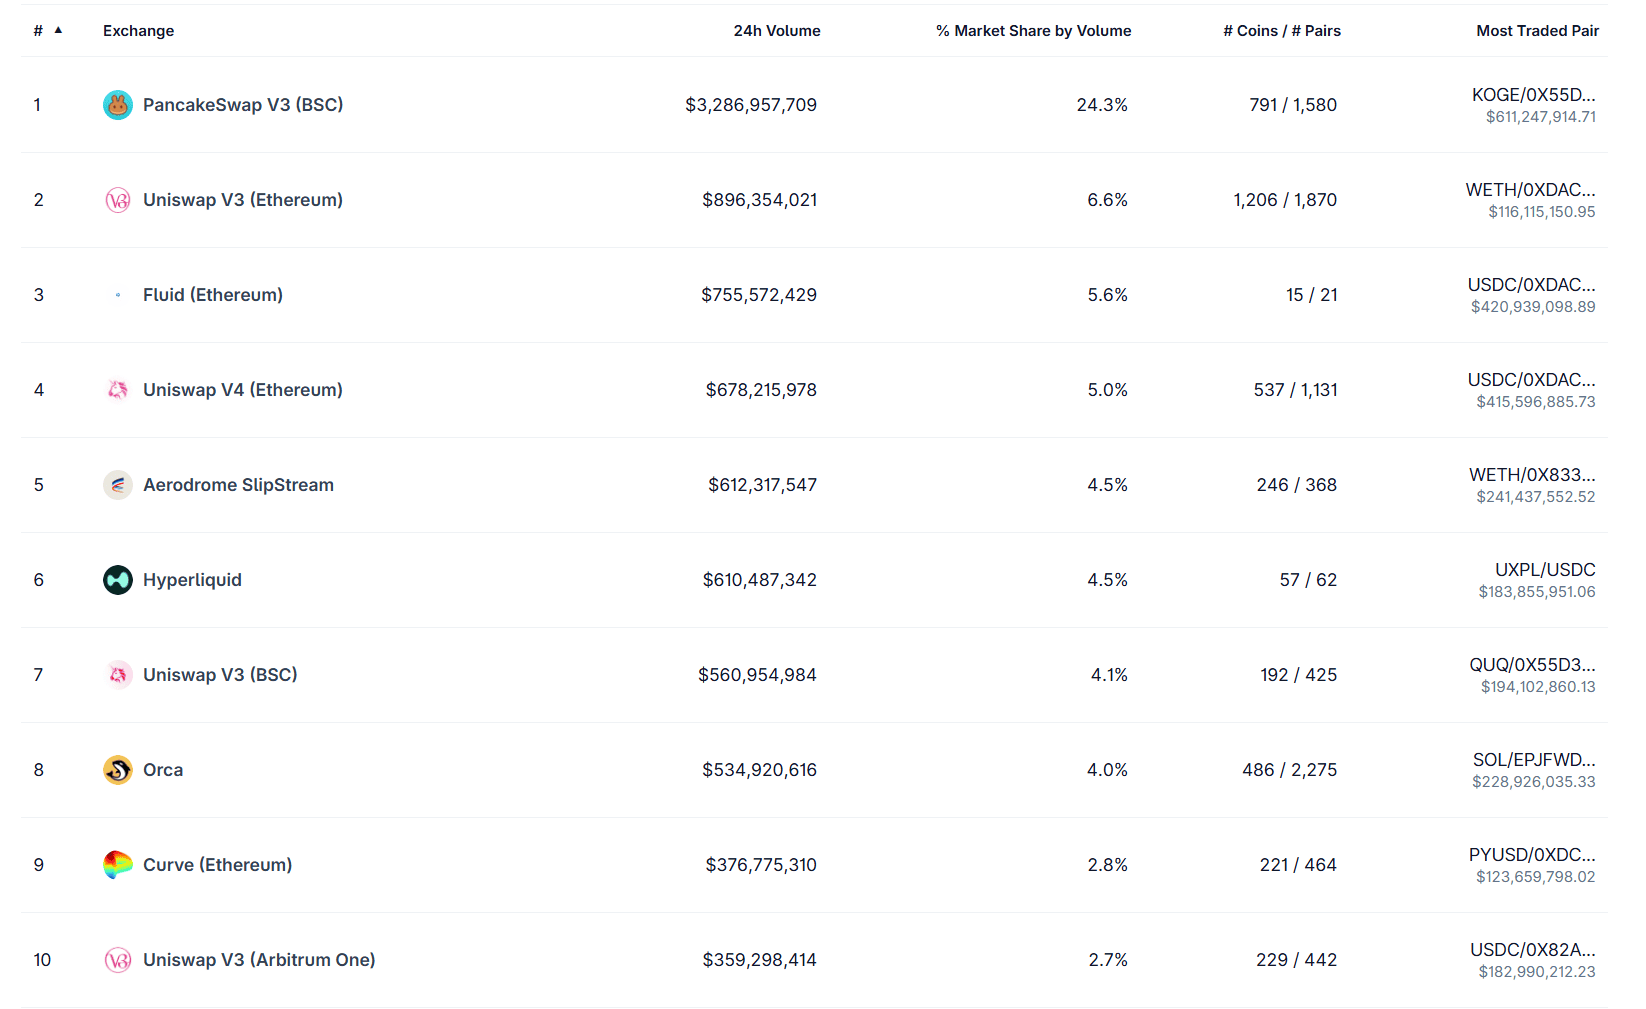
Task: Click the Most Traded Pair column header
Action: [1537, 31]
